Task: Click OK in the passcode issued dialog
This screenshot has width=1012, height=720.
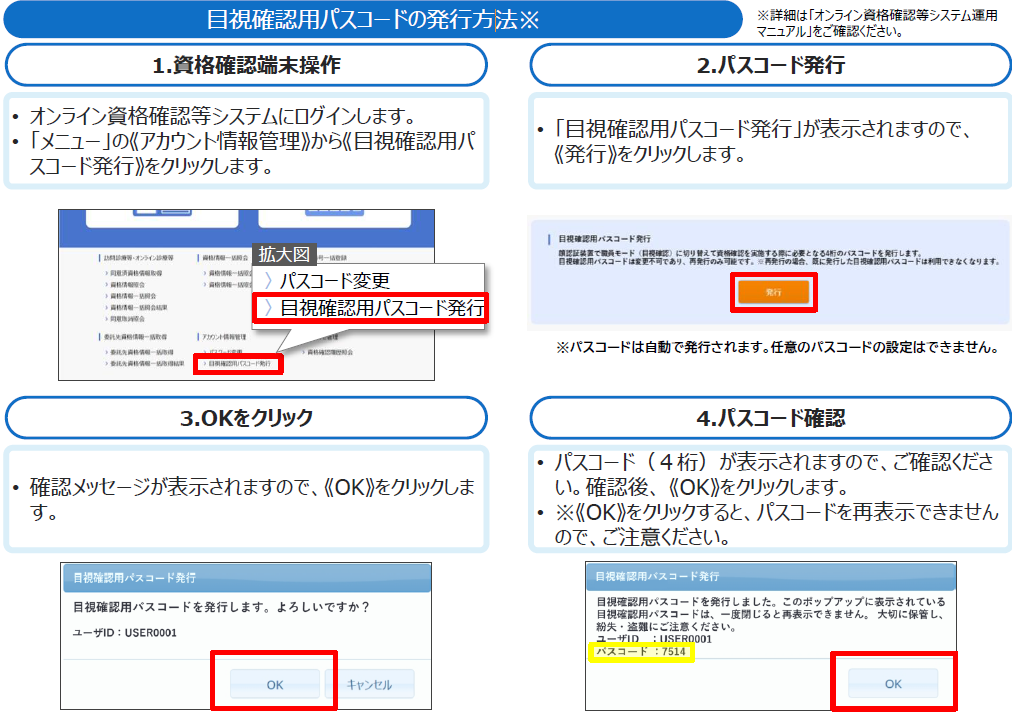Action: [893, 684]
